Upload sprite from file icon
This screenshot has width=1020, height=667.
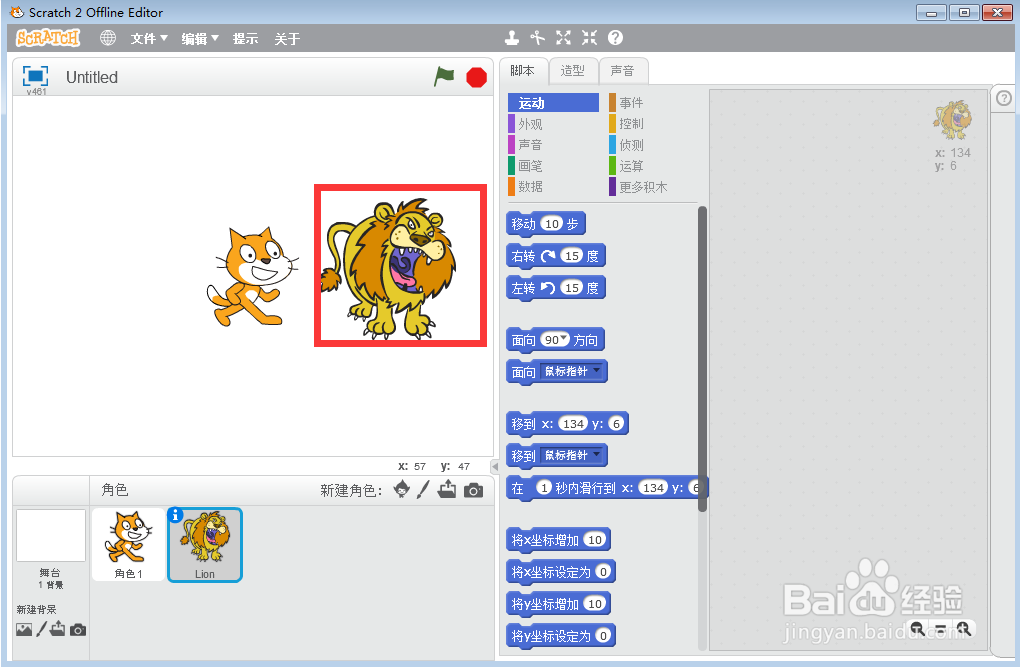tap(447, 489)
